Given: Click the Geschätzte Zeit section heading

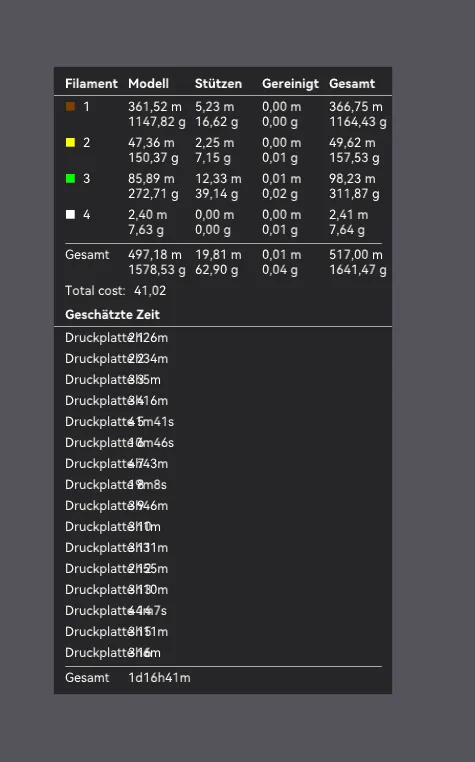Looking at the screenshot, I should (112, 314).
